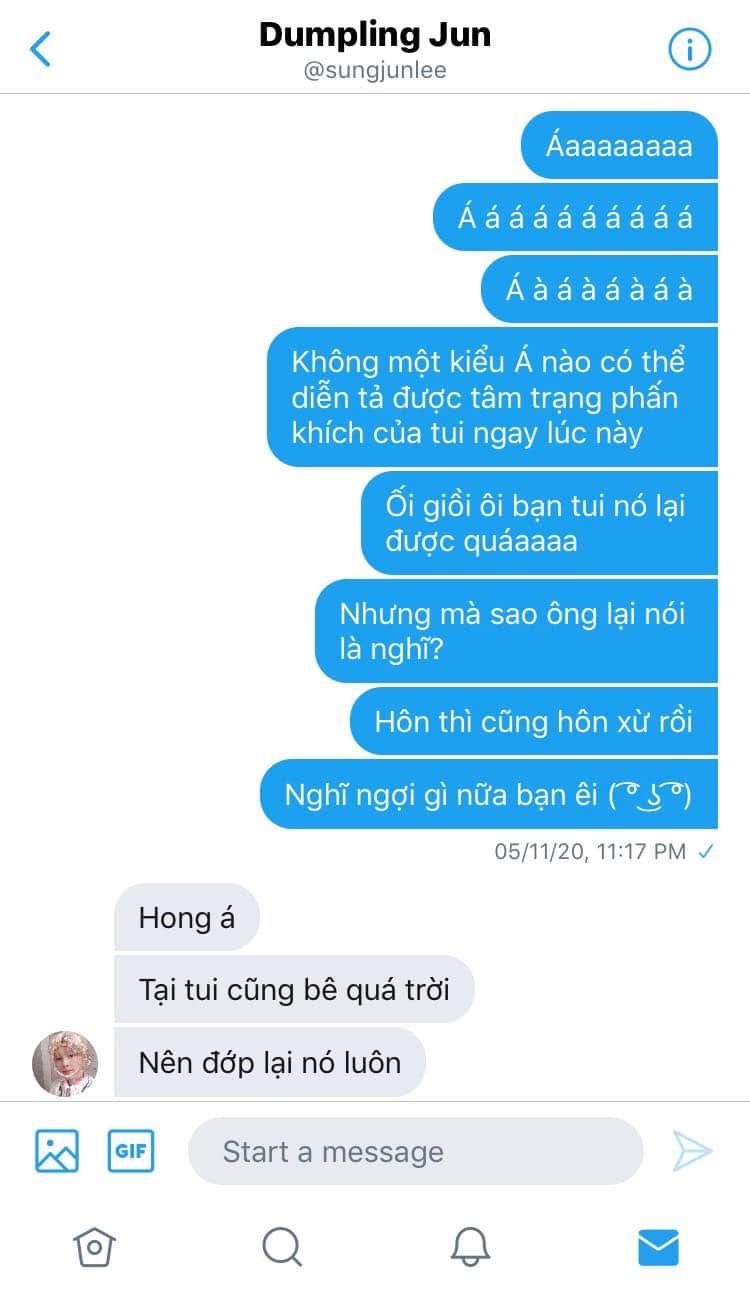Go to the Home tab
Image resolution: width=750 pixels, height=1299 pixels.
(94, 1246)
